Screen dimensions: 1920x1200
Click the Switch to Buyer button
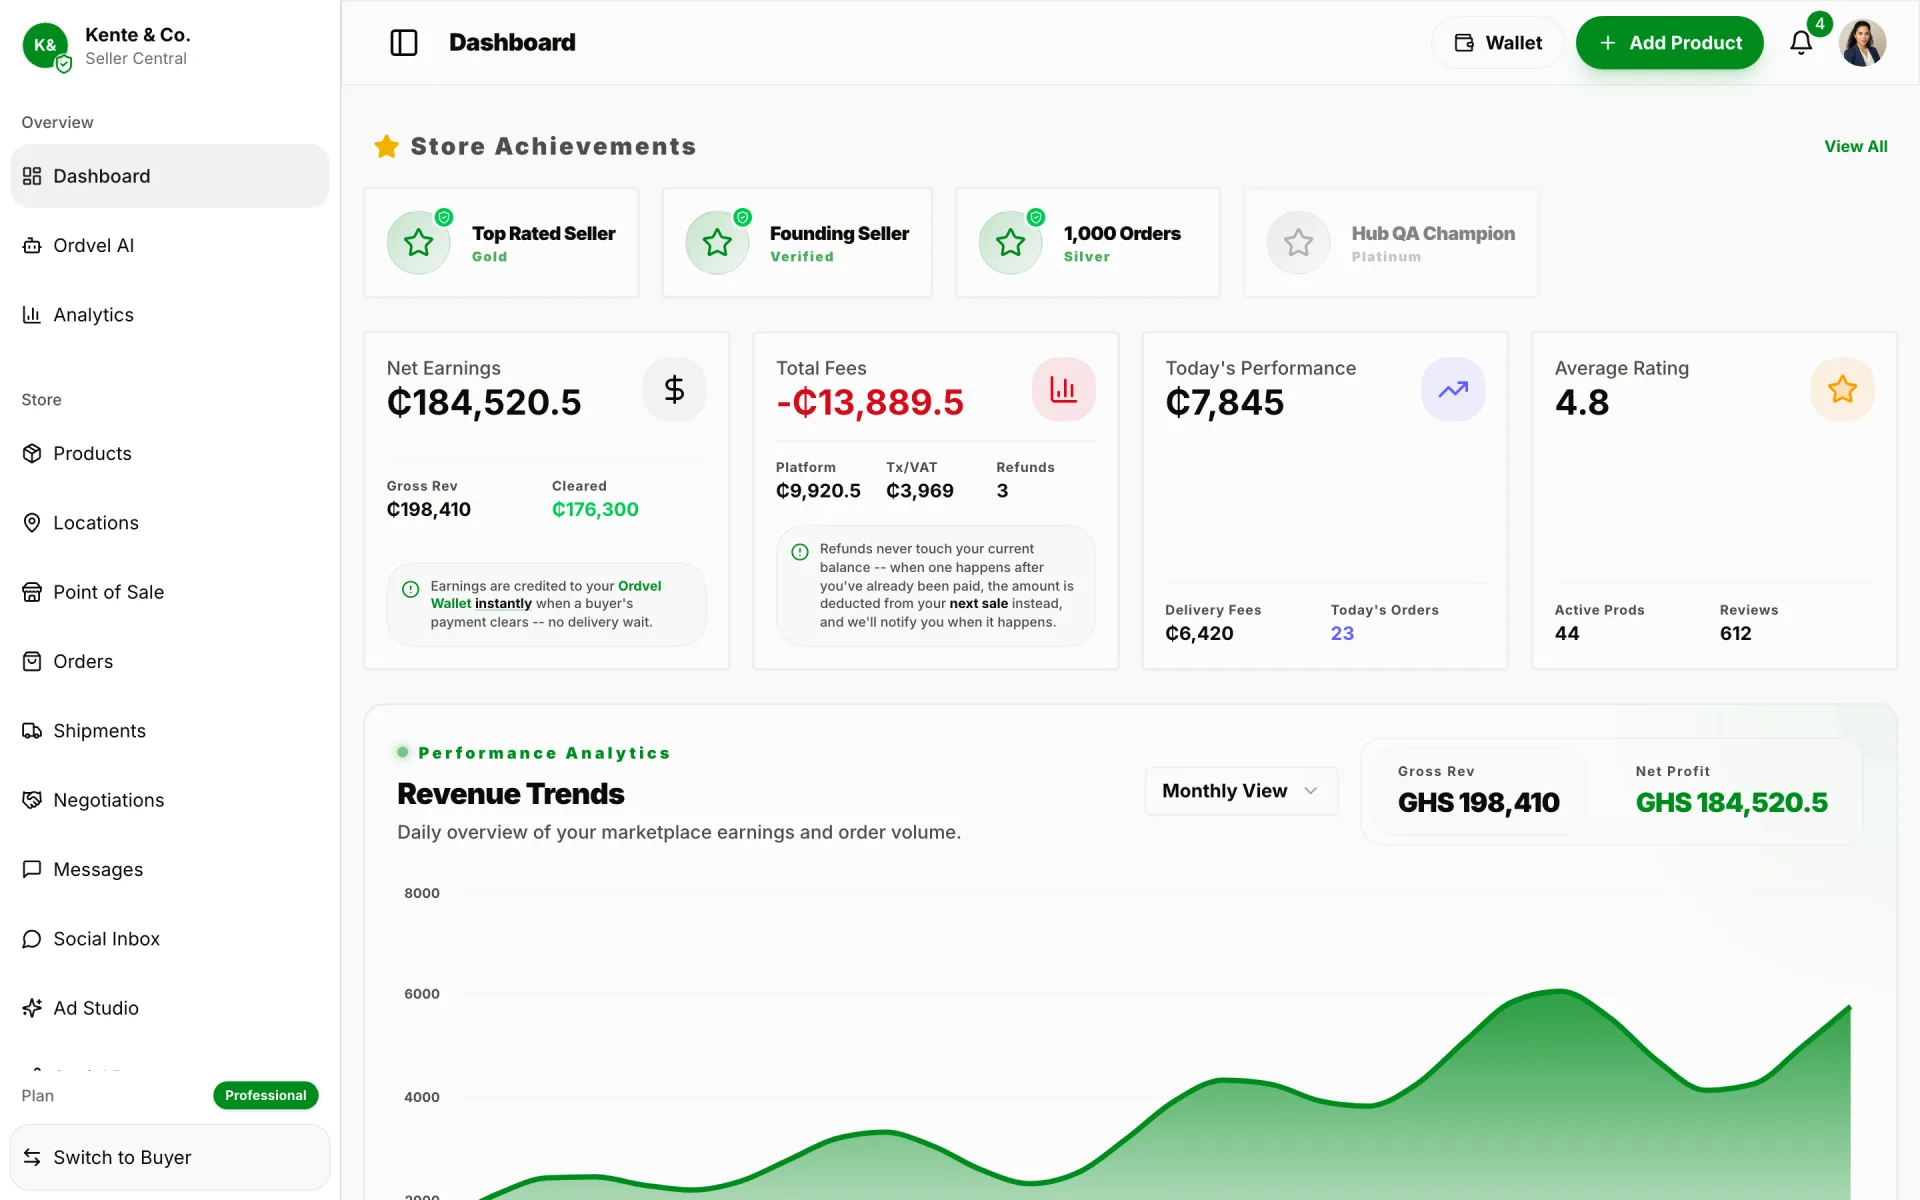point(170,1157)
